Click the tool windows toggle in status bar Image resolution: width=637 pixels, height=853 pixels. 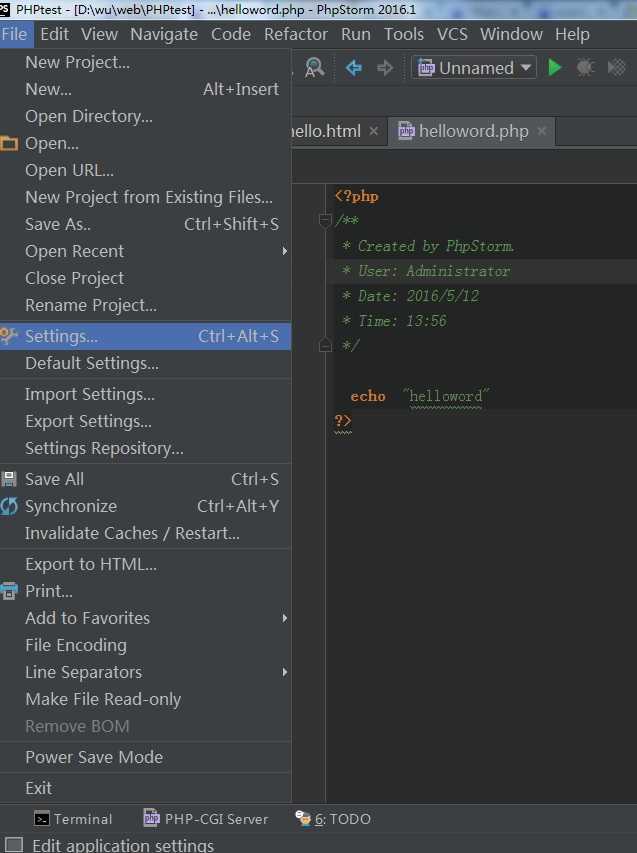[14, 844]
